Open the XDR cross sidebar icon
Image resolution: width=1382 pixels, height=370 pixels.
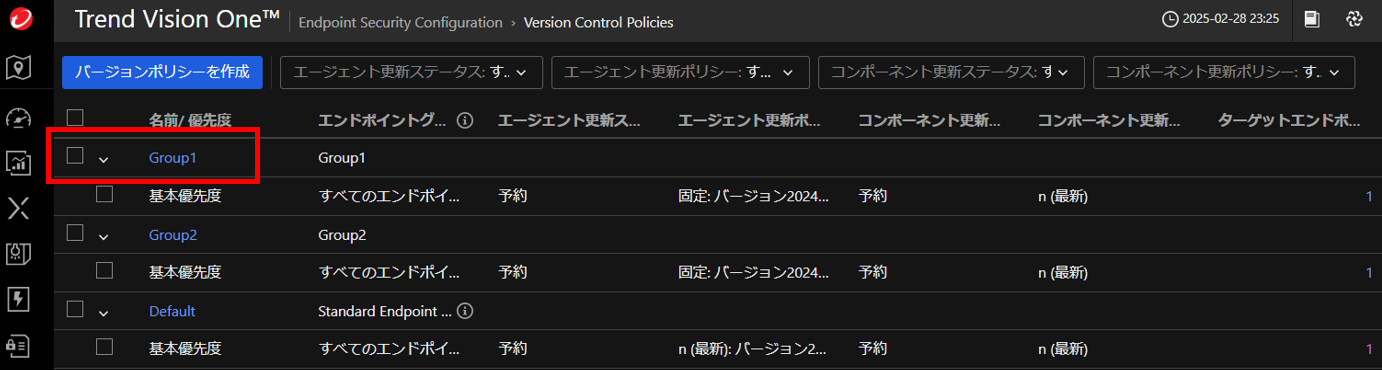click(18, 208)
